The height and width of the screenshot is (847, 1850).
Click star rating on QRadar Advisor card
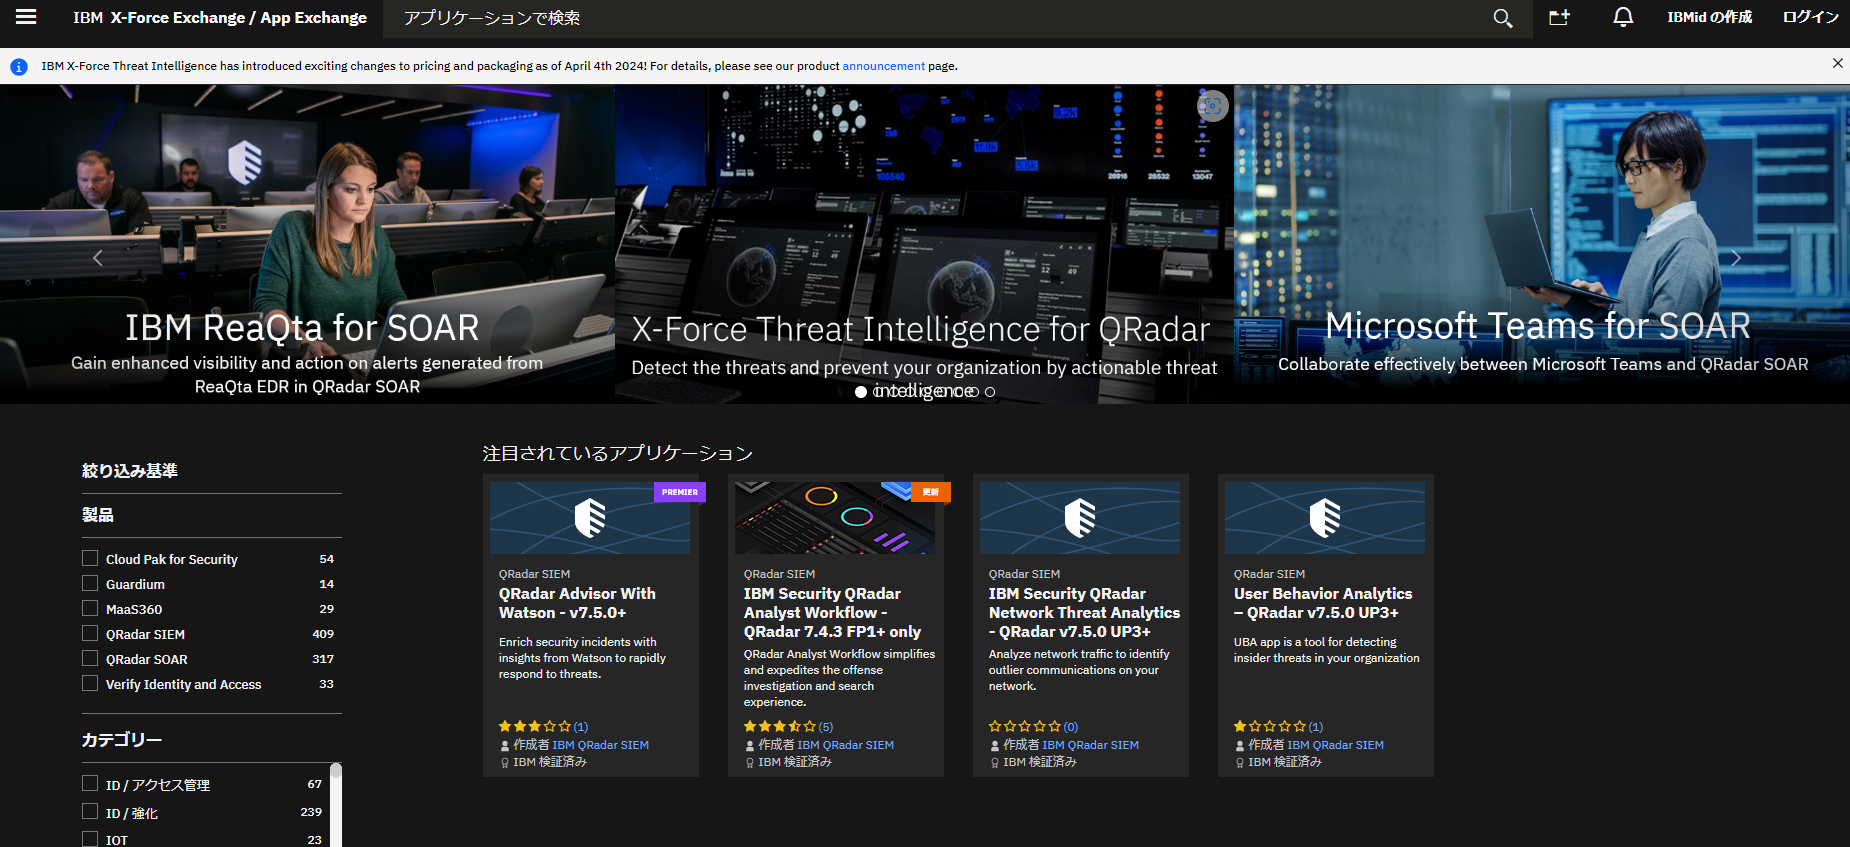[x=535, y=727]
